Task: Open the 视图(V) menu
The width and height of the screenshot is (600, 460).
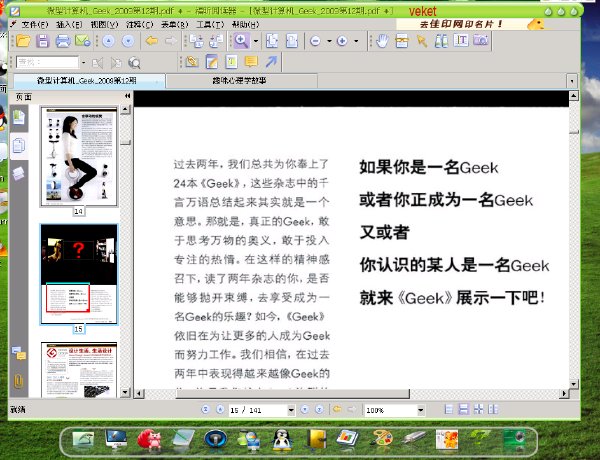Action: click(104, 24)
